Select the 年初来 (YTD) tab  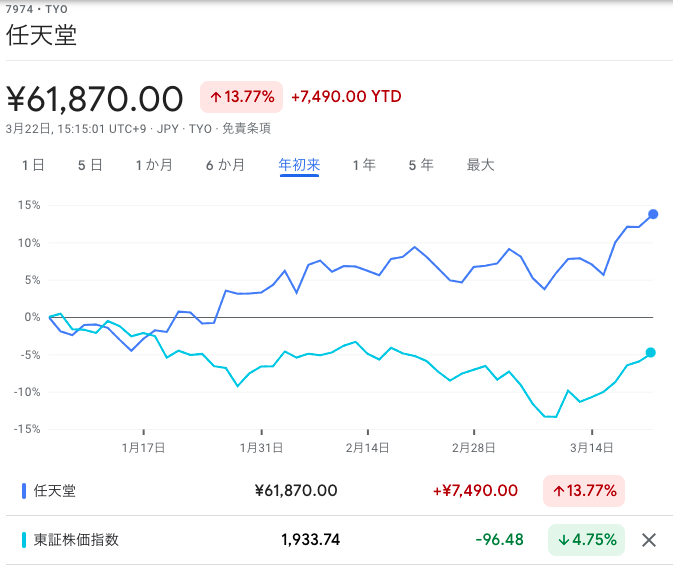coord(299,165)
